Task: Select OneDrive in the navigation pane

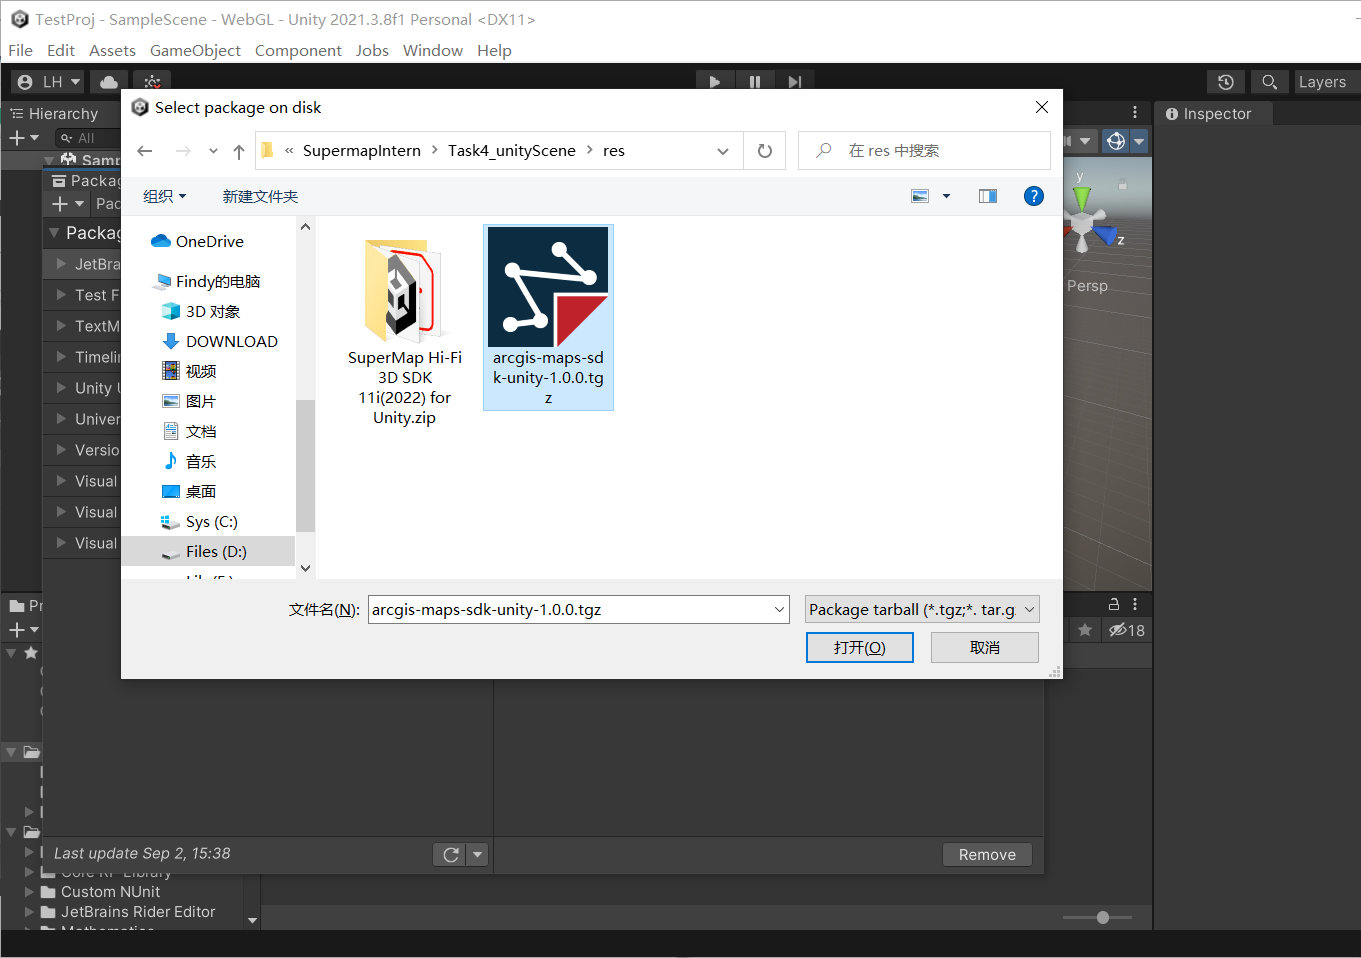Action: coord(197,241)
